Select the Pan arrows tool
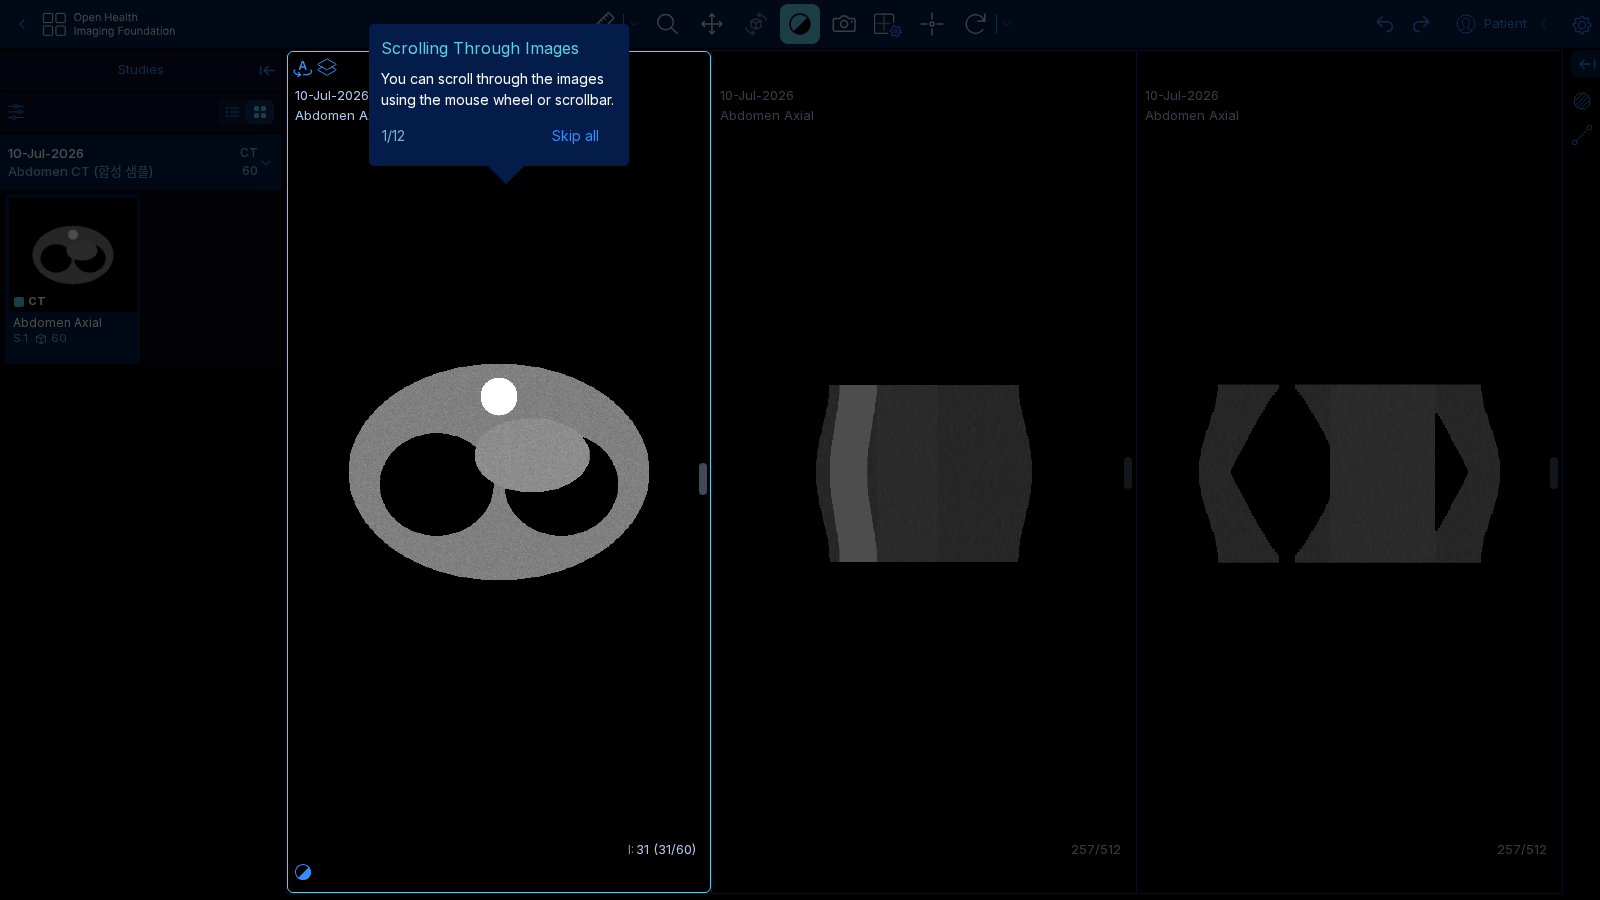 [712, 24]
